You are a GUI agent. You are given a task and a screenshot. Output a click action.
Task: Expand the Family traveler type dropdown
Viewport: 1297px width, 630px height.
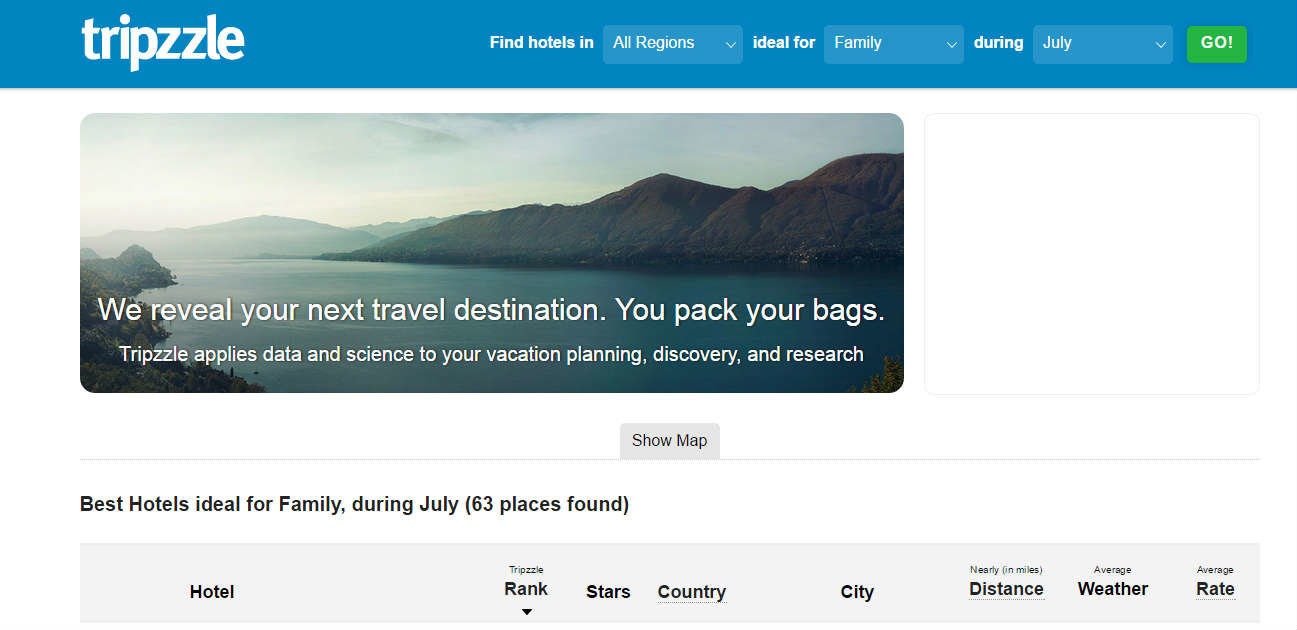pos(893,44)
